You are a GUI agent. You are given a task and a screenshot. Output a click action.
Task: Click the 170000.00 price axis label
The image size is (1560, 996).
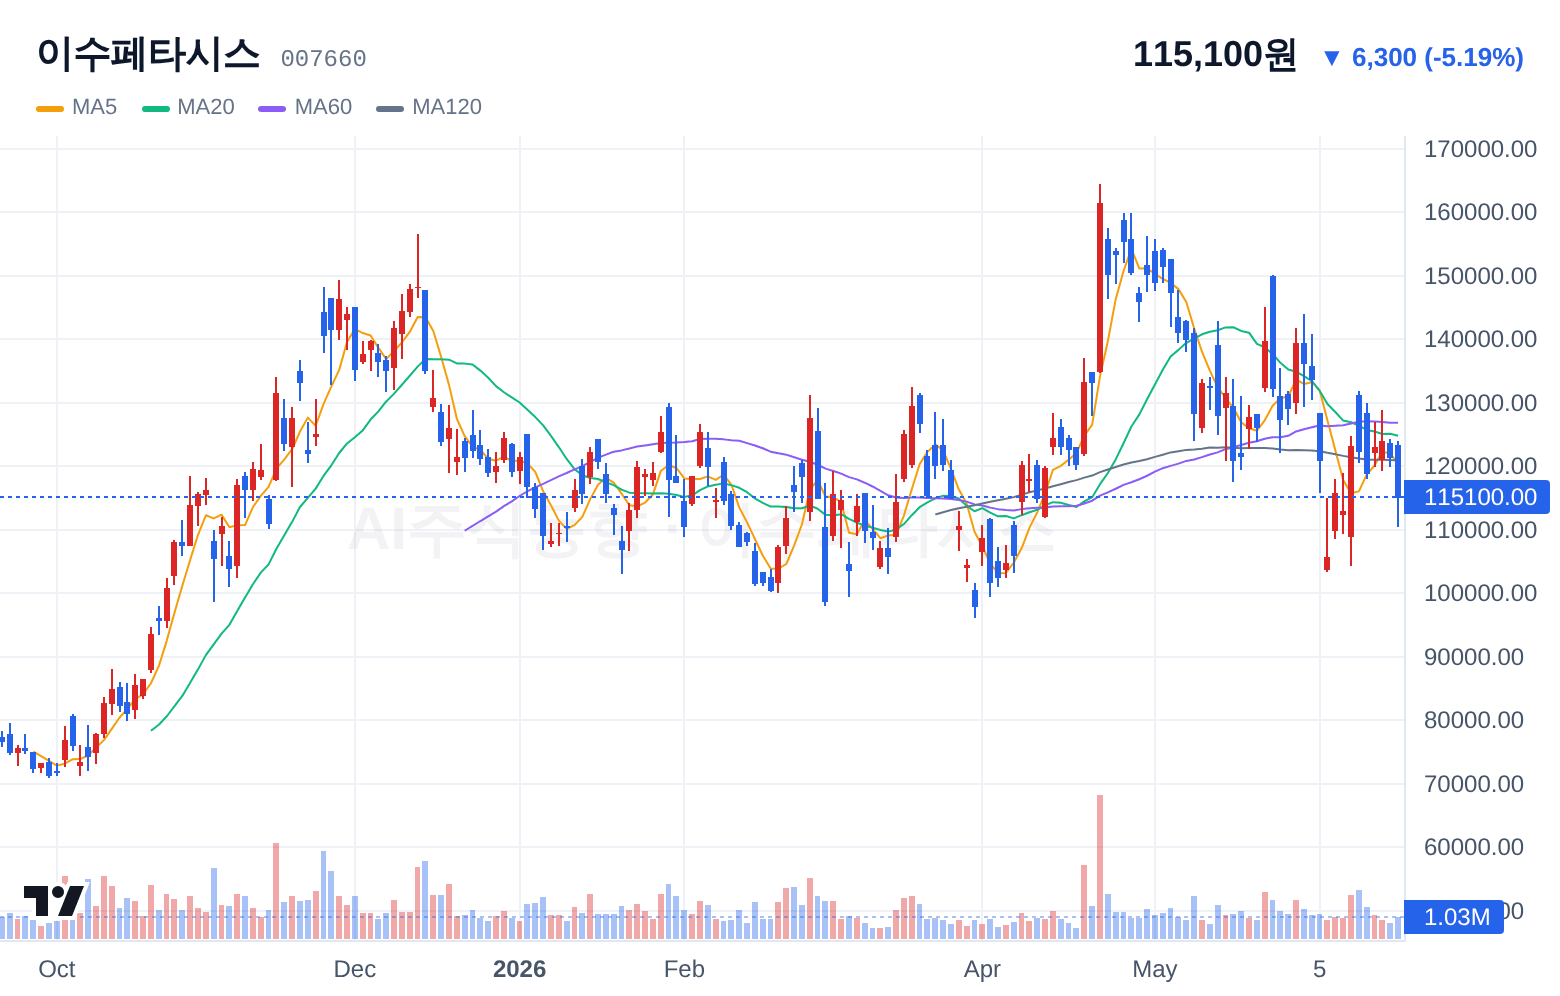(1480, 149)
